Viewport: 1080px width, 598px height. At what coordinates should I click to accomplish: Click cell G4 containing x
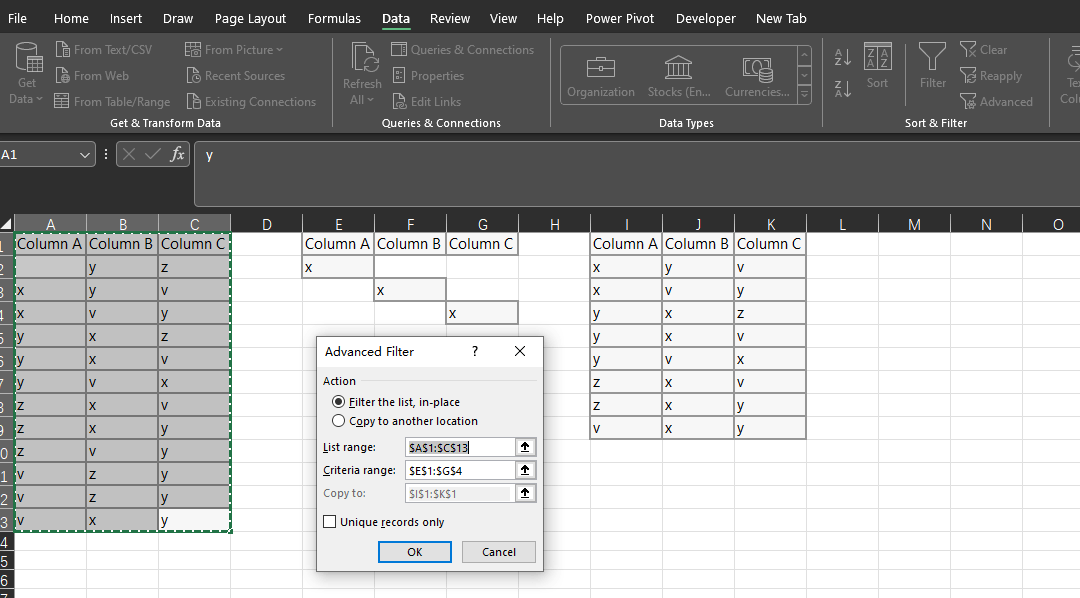tap(482, 313)
